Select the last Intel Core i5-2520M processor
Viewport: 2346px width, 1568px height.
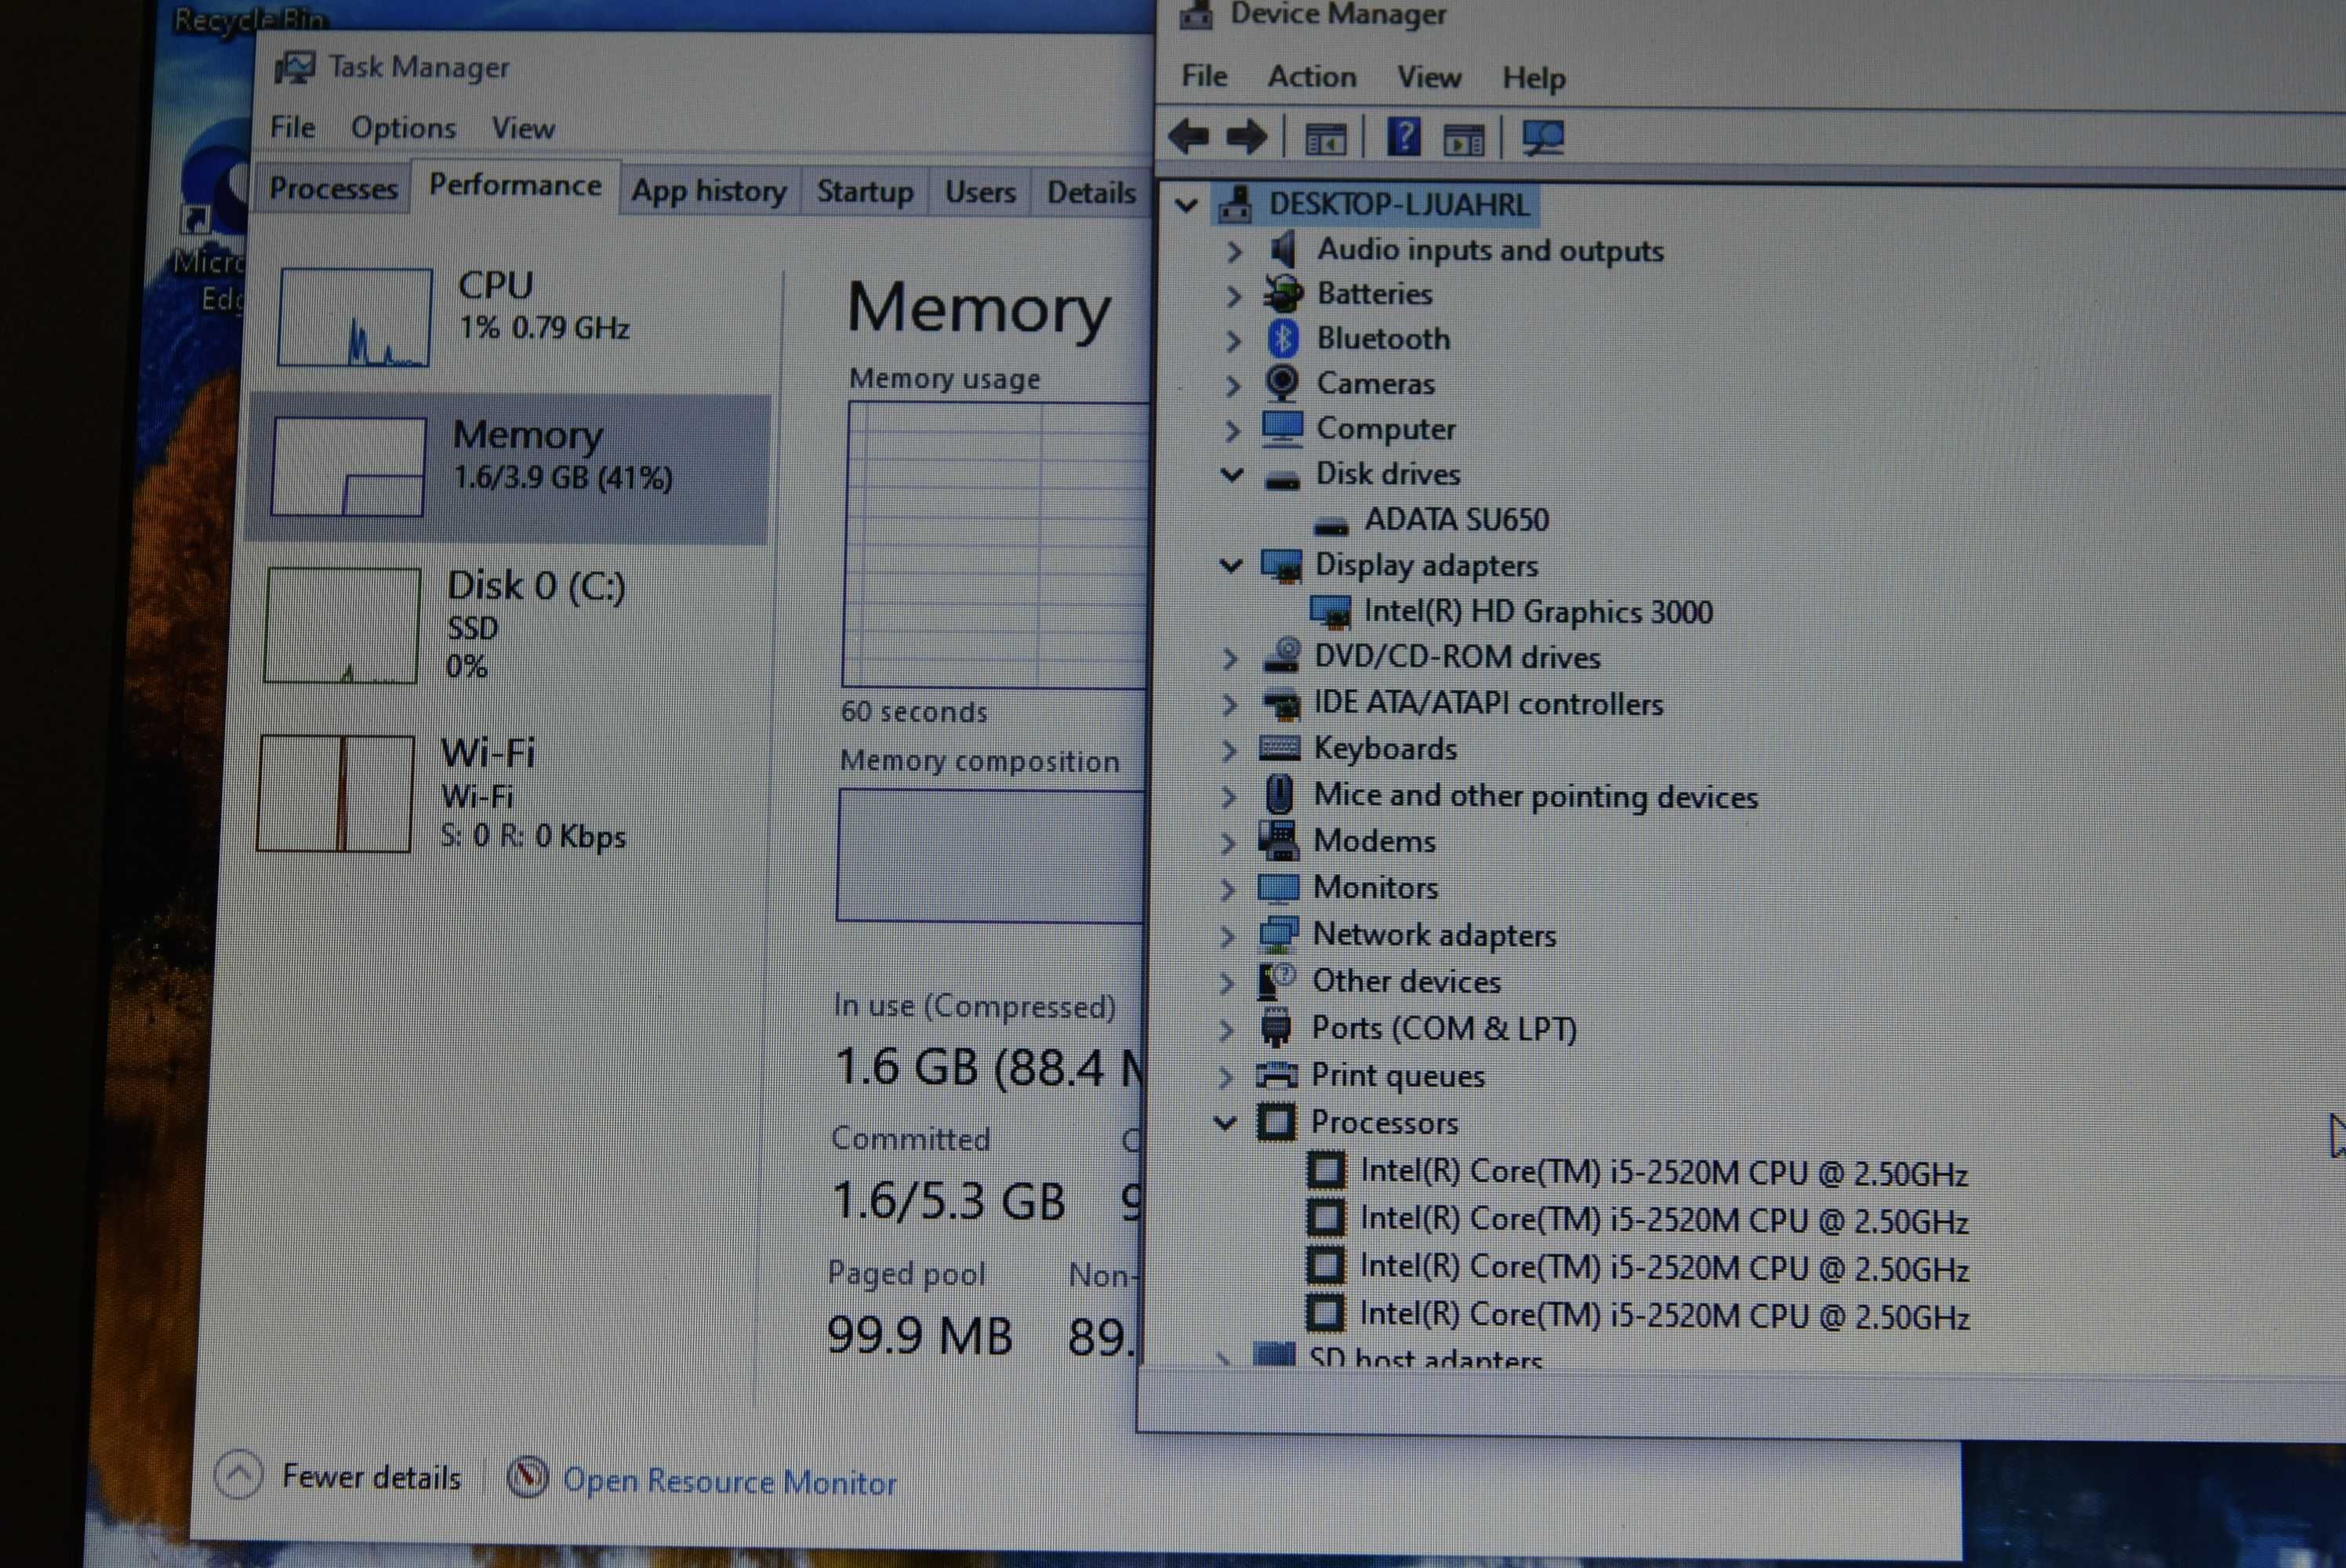coord(1664,1315)
